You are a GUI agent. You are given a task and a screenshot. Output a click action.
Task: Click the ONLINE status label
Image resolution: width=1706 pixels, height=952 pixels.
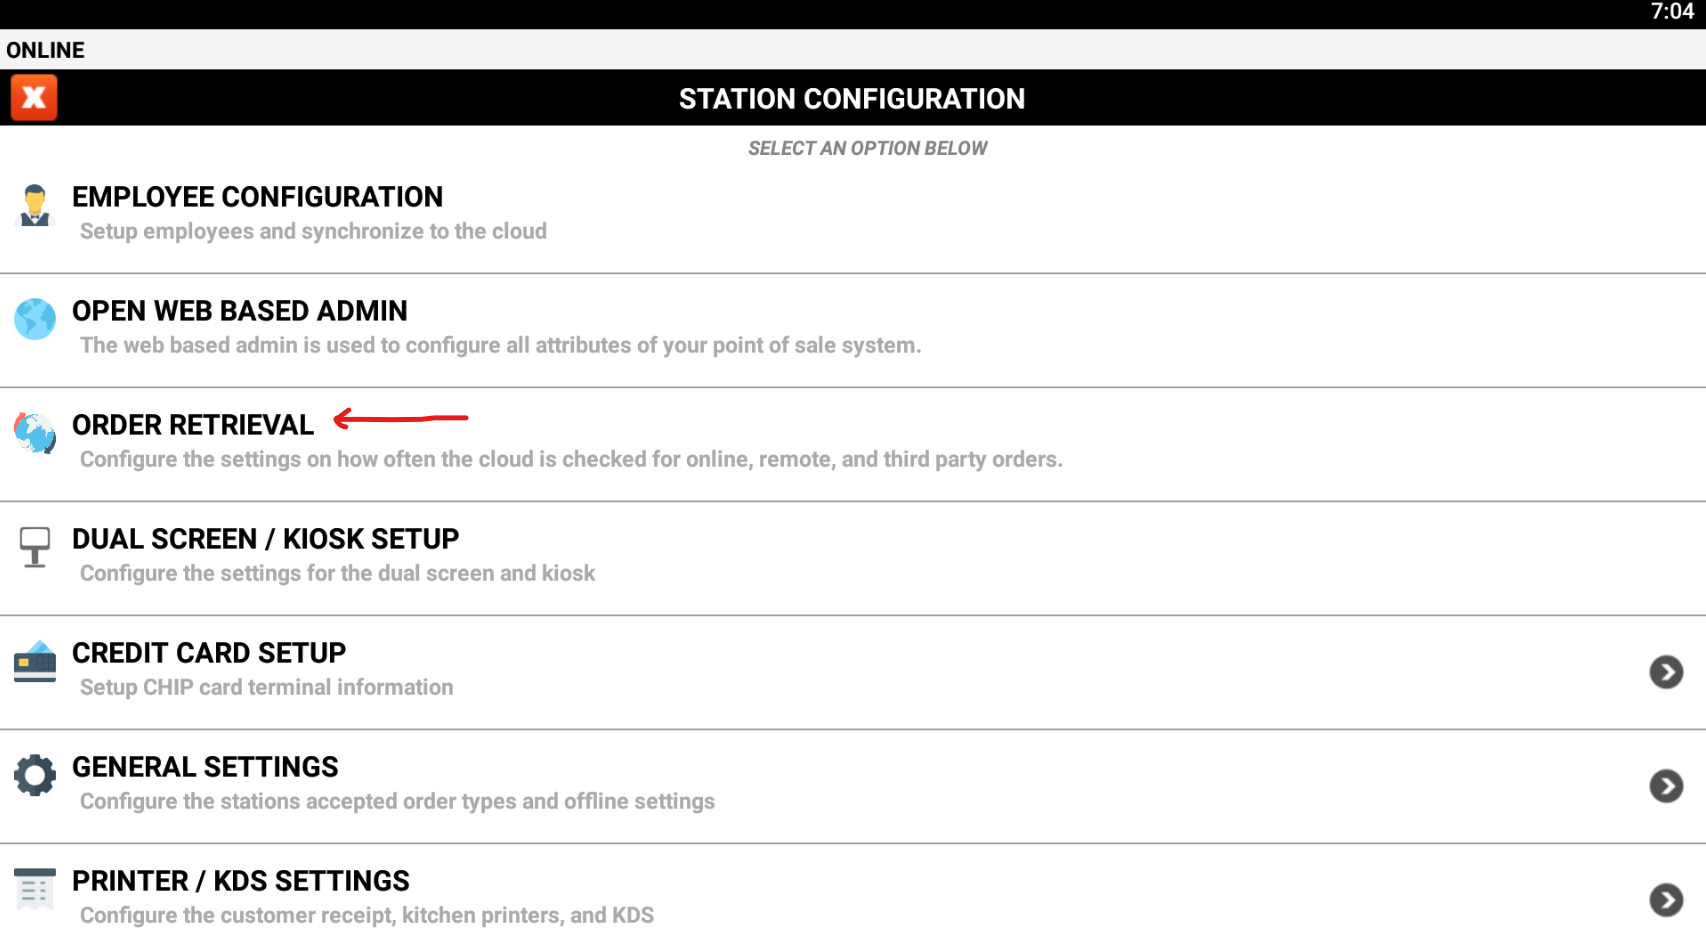pyautogui.click(x=46, y=50)
